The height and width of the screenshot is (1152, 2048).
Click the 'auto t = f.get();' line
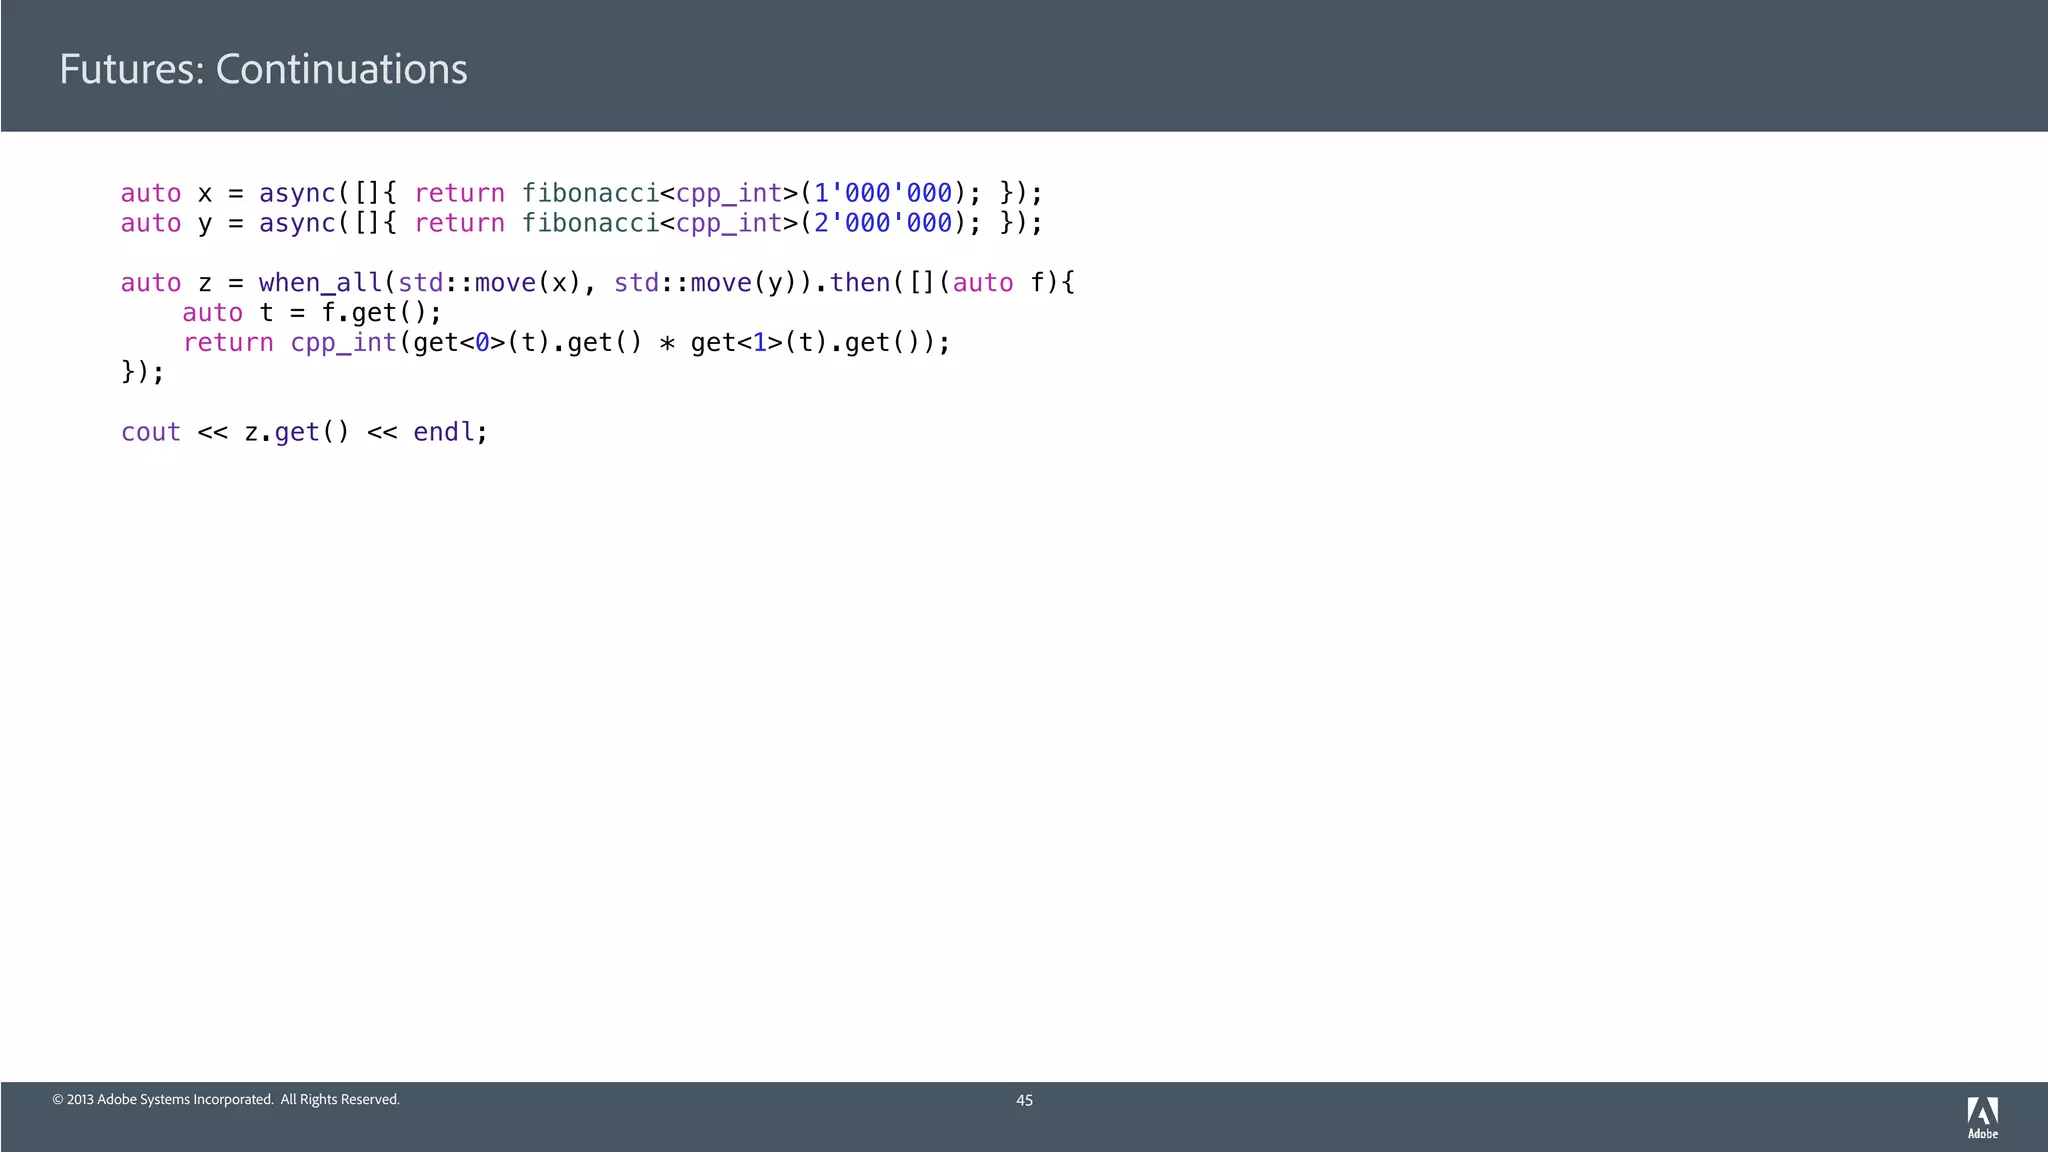pyautogui.click(x=311, y=313)
